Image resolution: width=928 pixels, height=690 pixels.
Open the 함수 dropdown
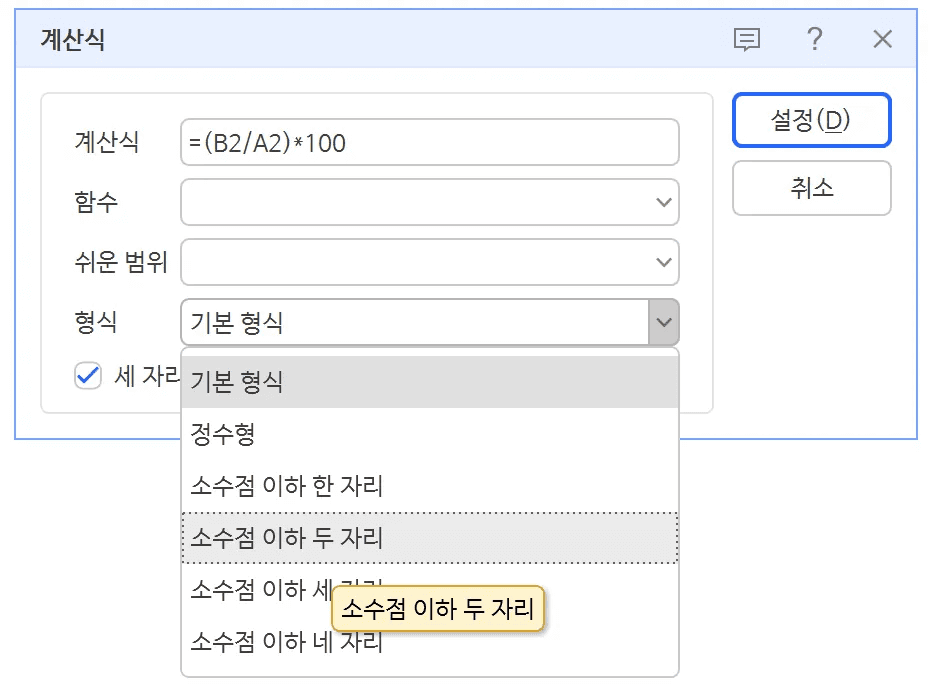pos(663,202)
